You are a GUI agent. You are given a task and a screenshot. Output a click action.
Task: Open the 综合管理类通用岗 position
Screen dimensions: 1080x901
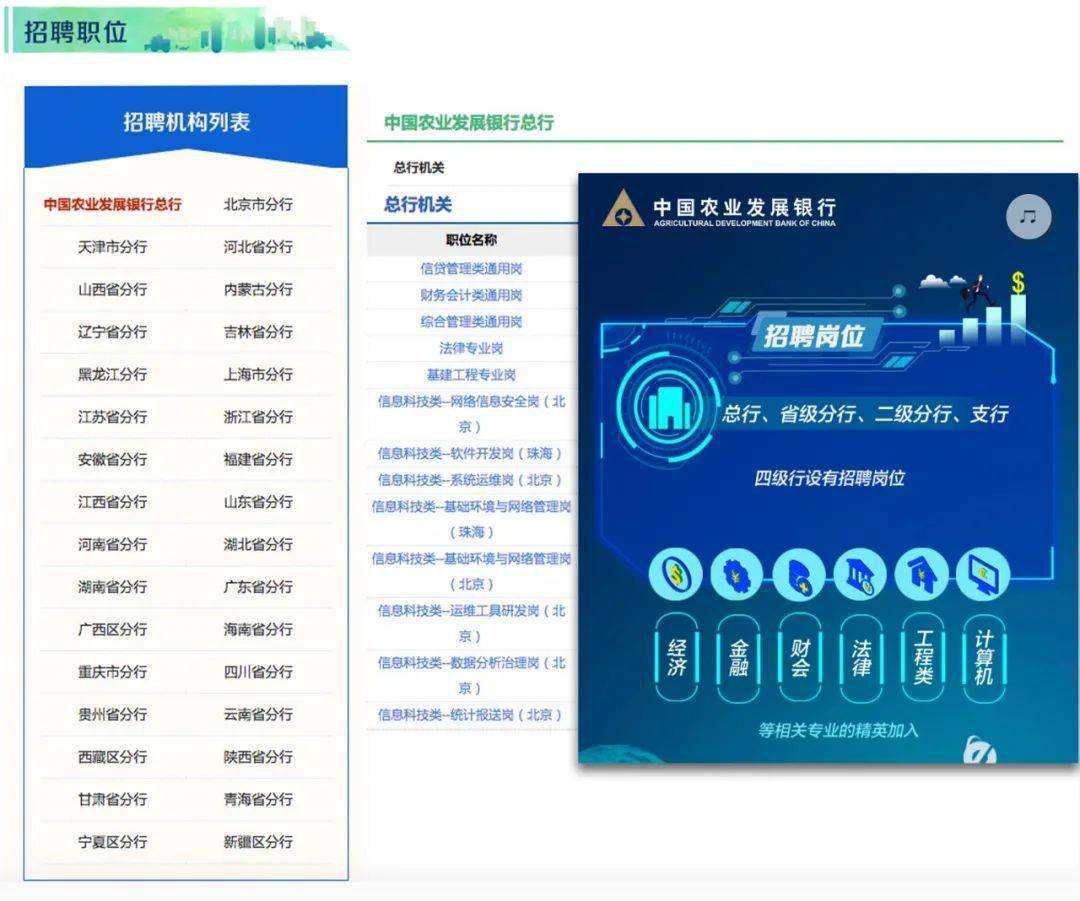[471, 322]
